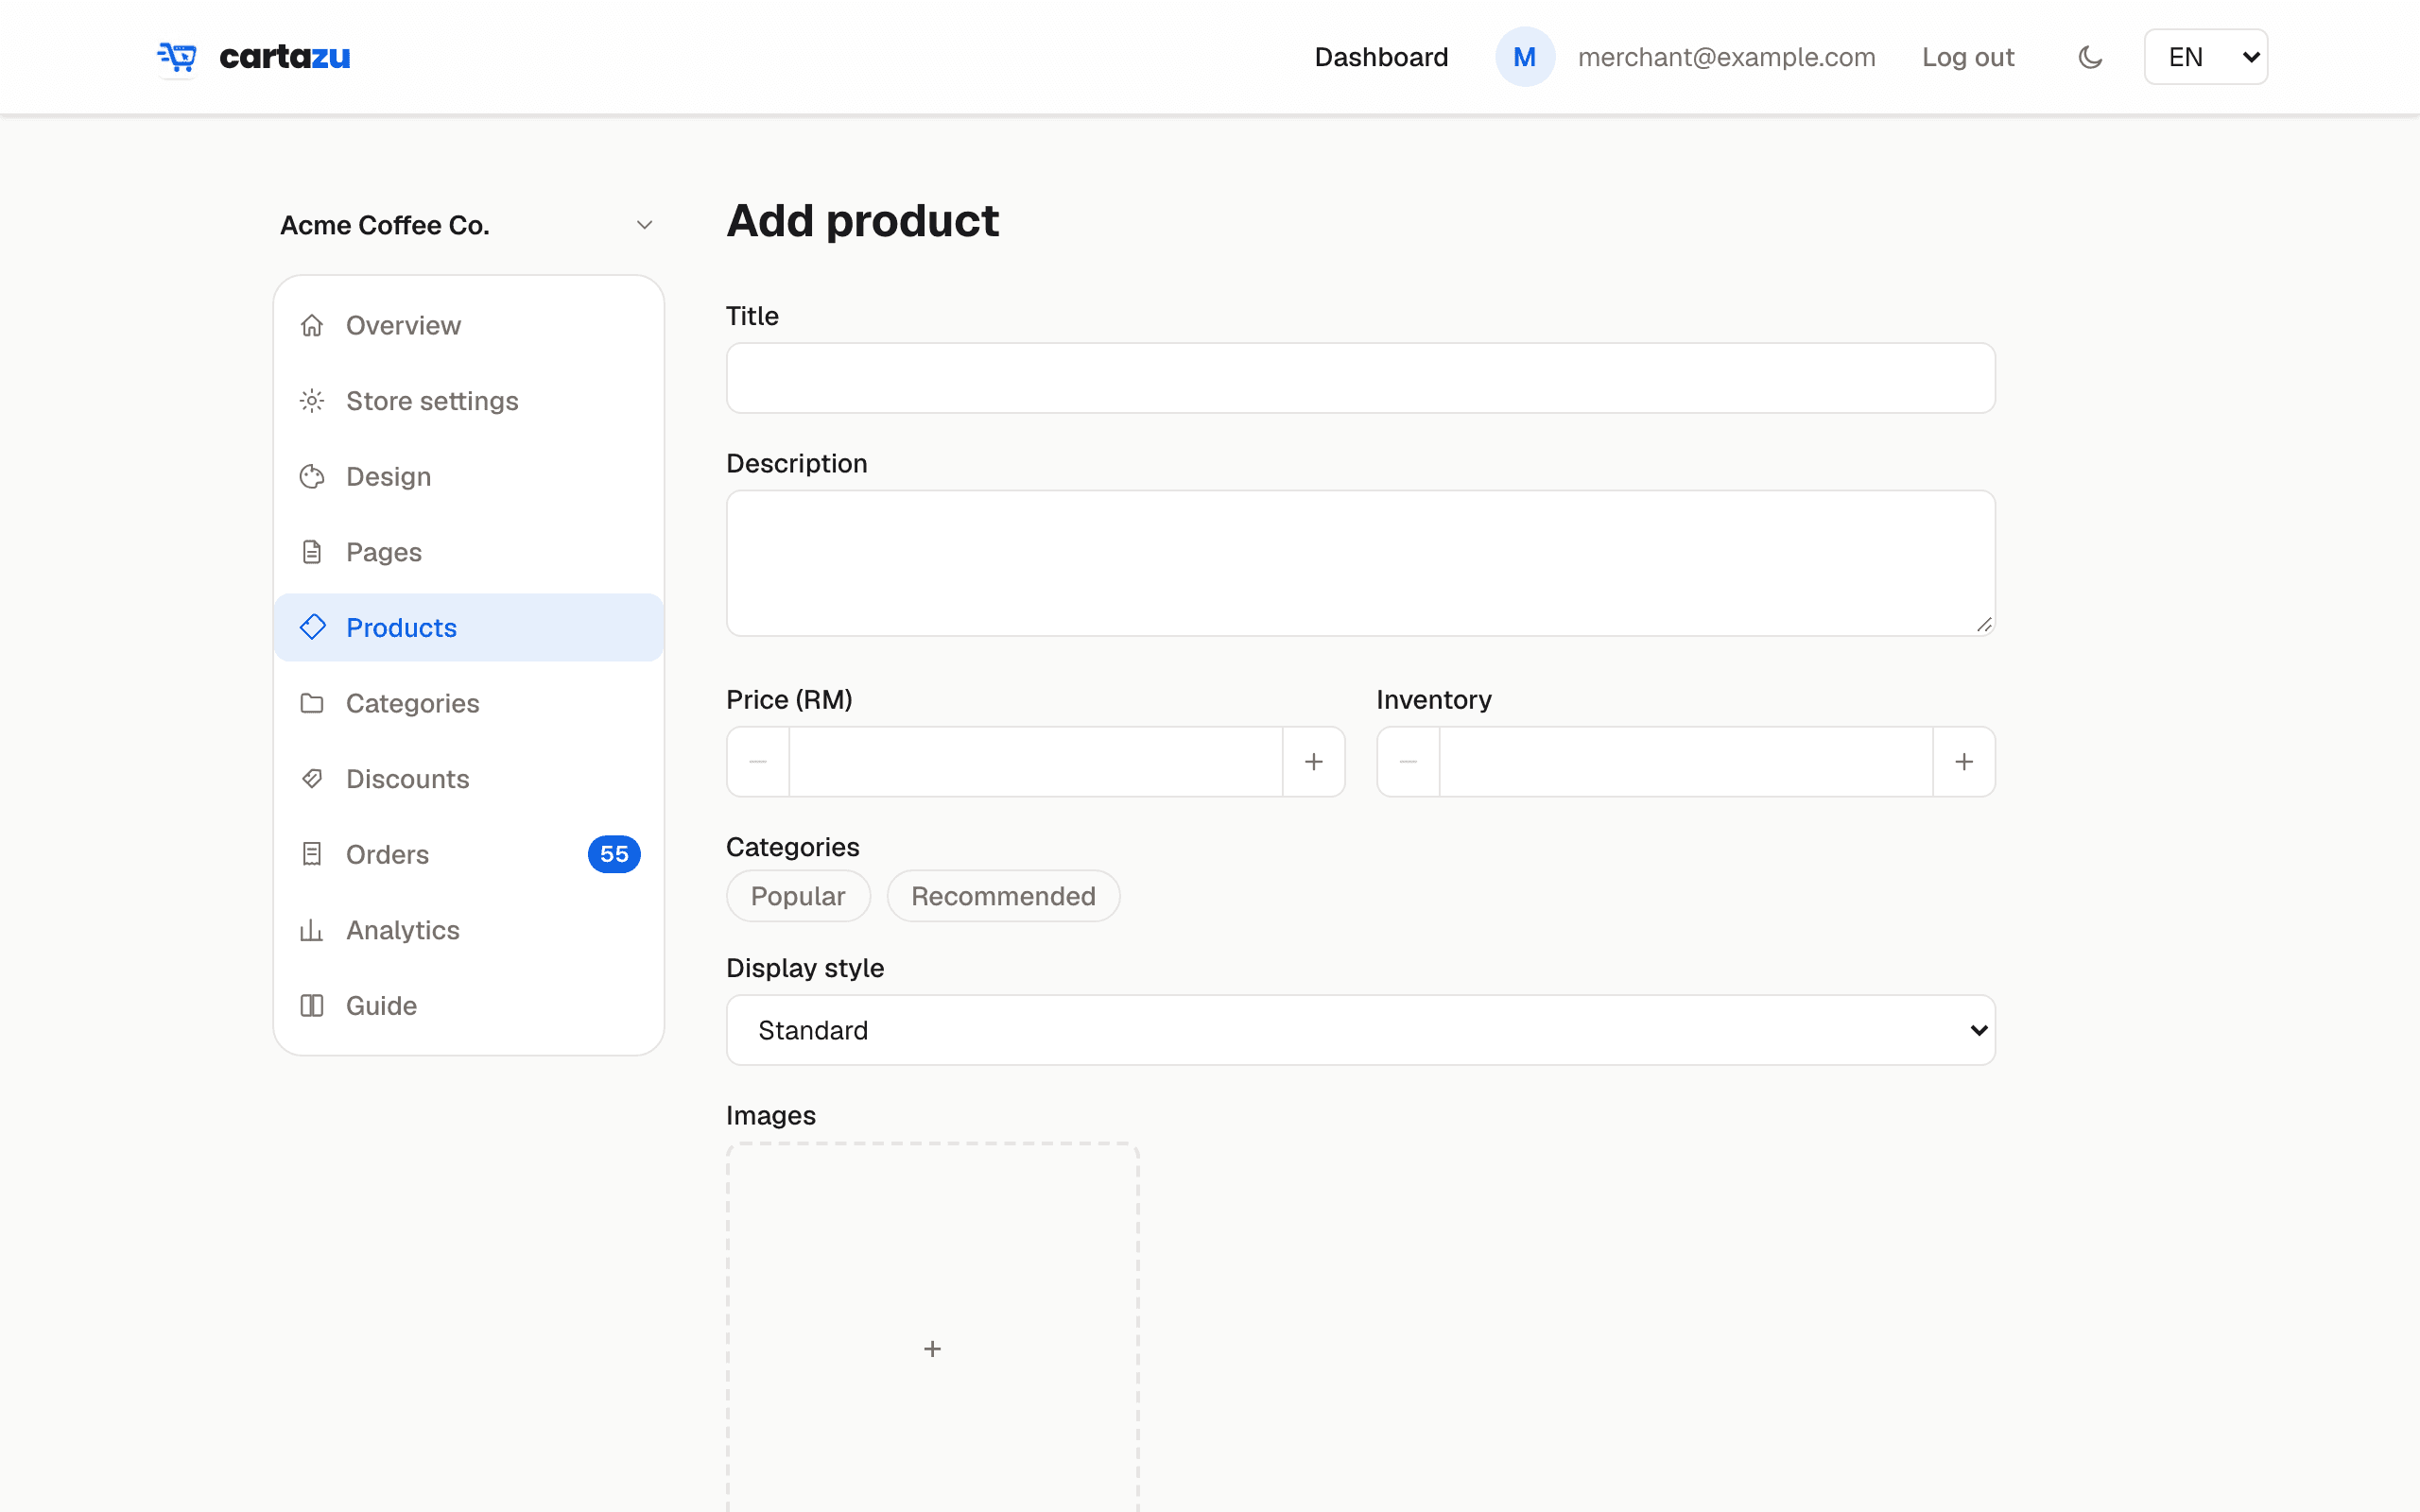Click the cartazu shopping cart logo icon
Screen dimensions: 2420x1512
click(x=177, y=57)
